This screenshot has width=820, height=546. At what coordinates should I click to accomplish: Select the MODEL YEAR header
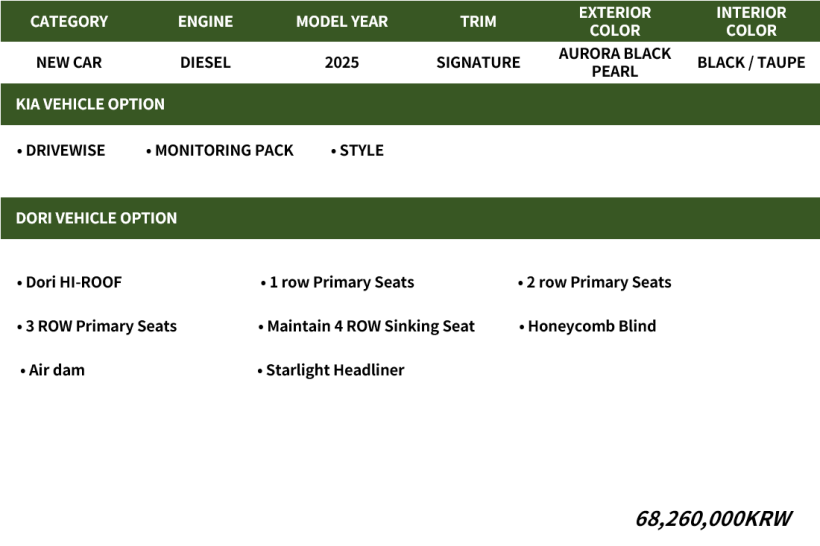point(342,21)
